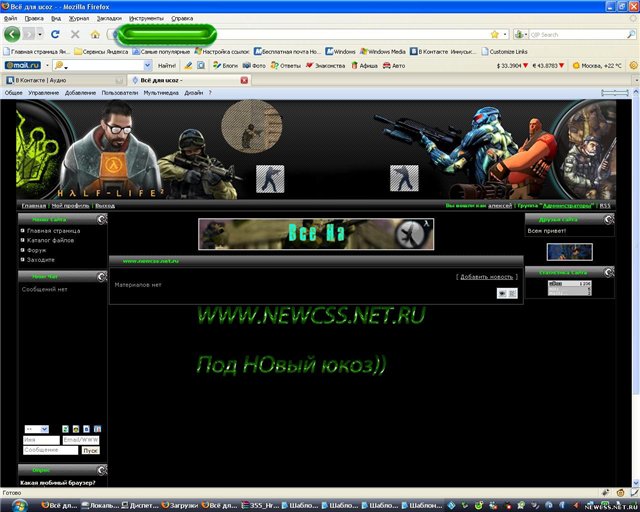Open Управление in the uCoz admin bar
The image size is (640, 512).
pyautogui.click(x=43, y=93)
